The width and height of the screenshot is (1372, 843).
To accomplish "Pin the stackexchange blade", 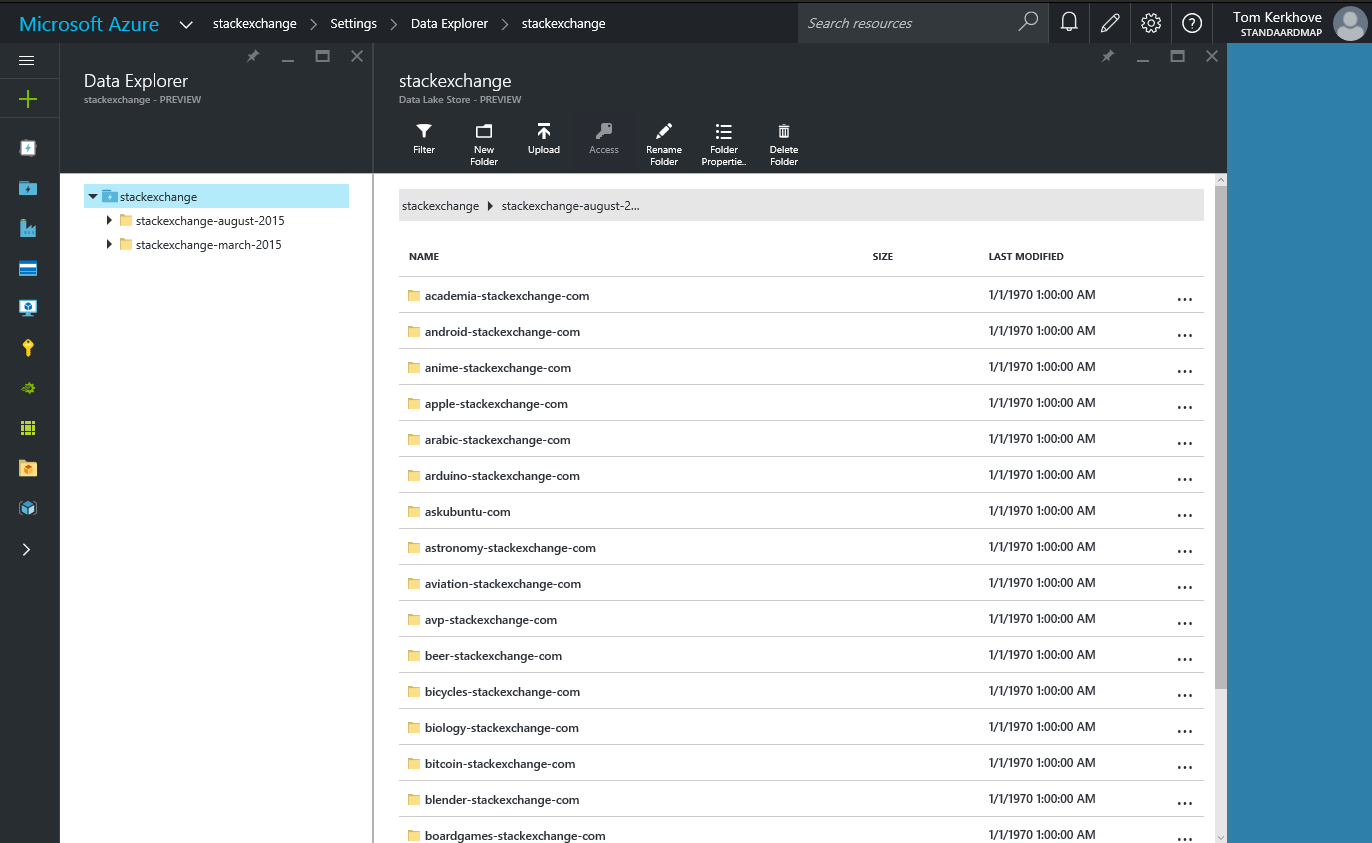I will click(x=1107, y=57).
